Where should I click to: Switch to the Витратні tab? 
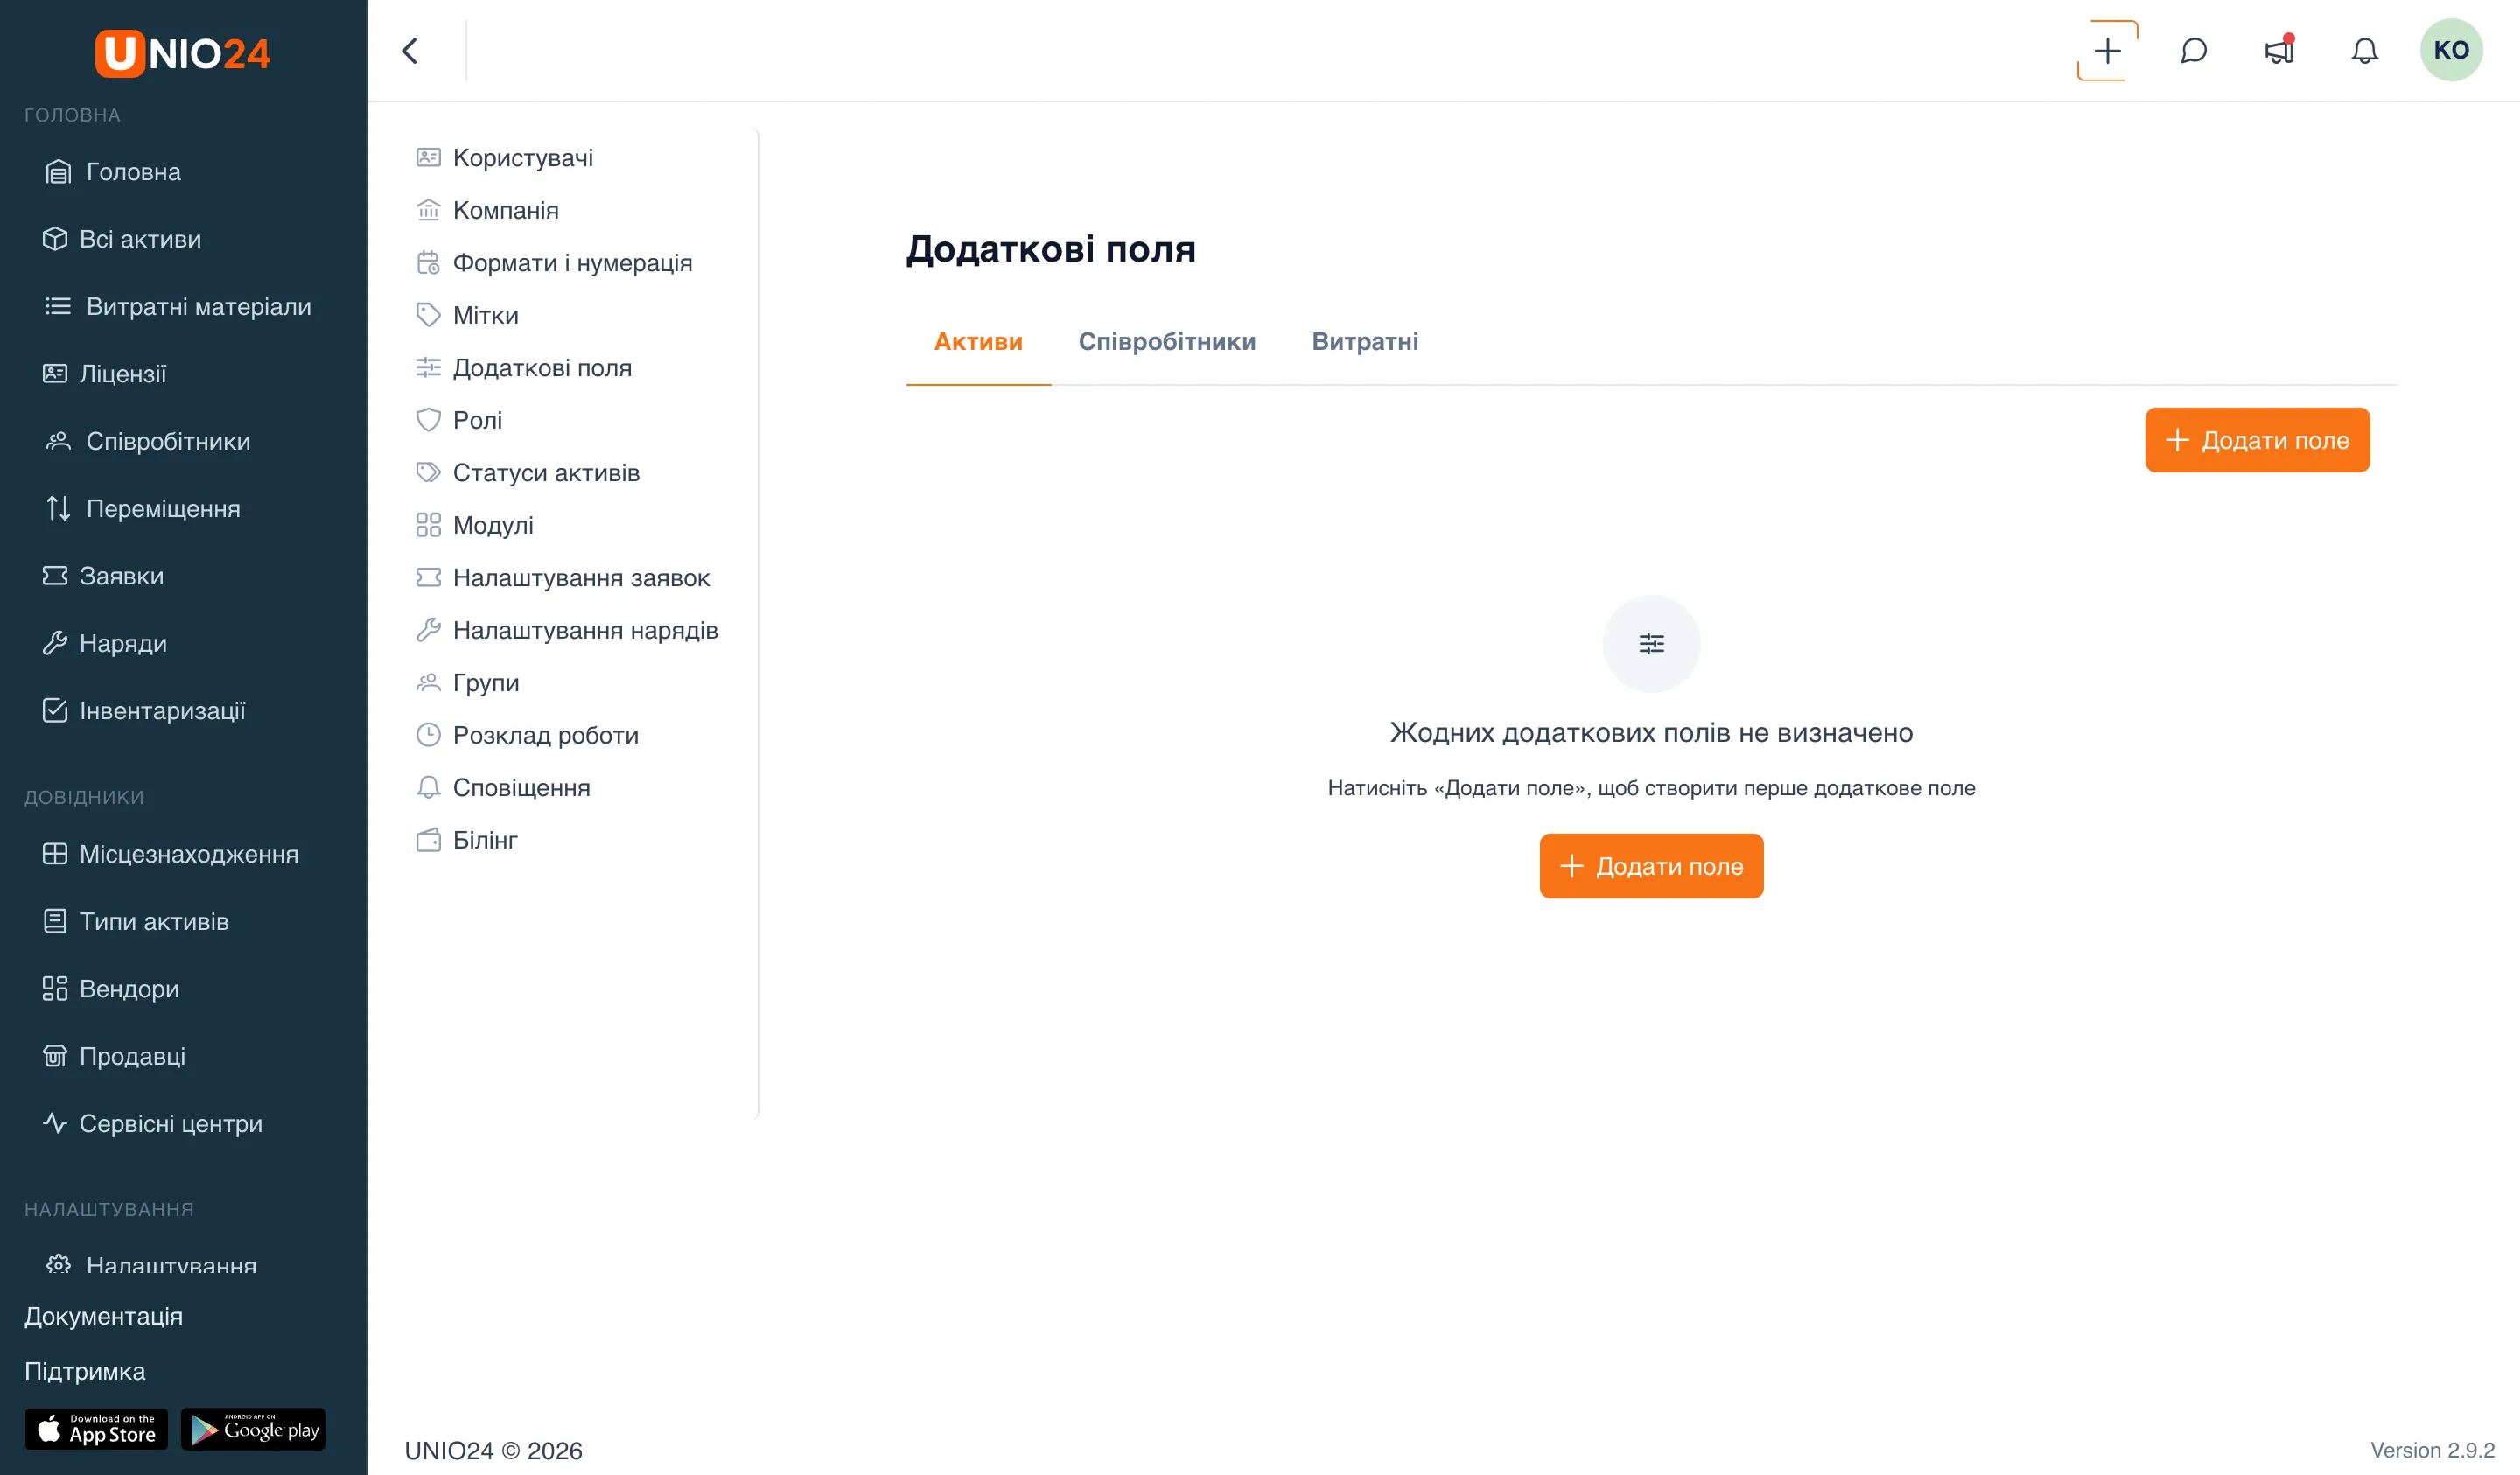coord(1365,342)
